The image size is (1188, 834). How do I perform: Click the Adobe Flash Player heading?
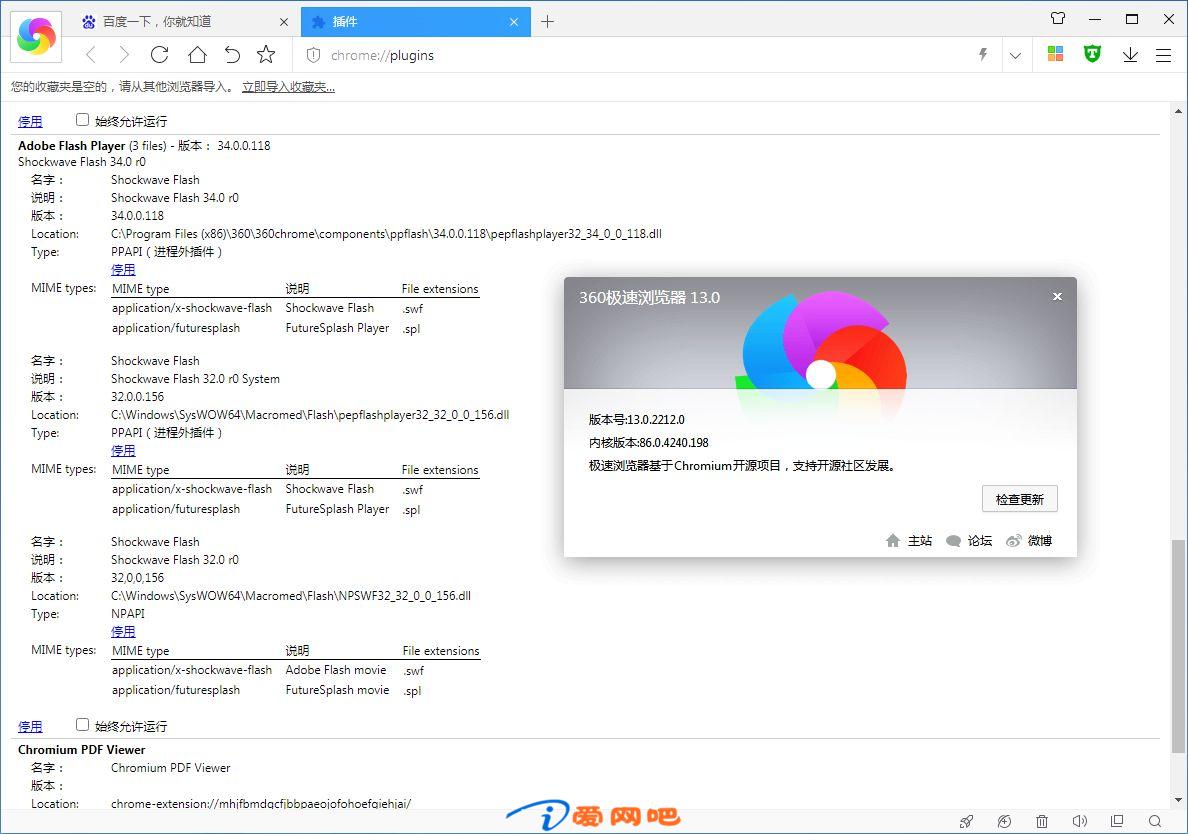[x=71, y=145]
